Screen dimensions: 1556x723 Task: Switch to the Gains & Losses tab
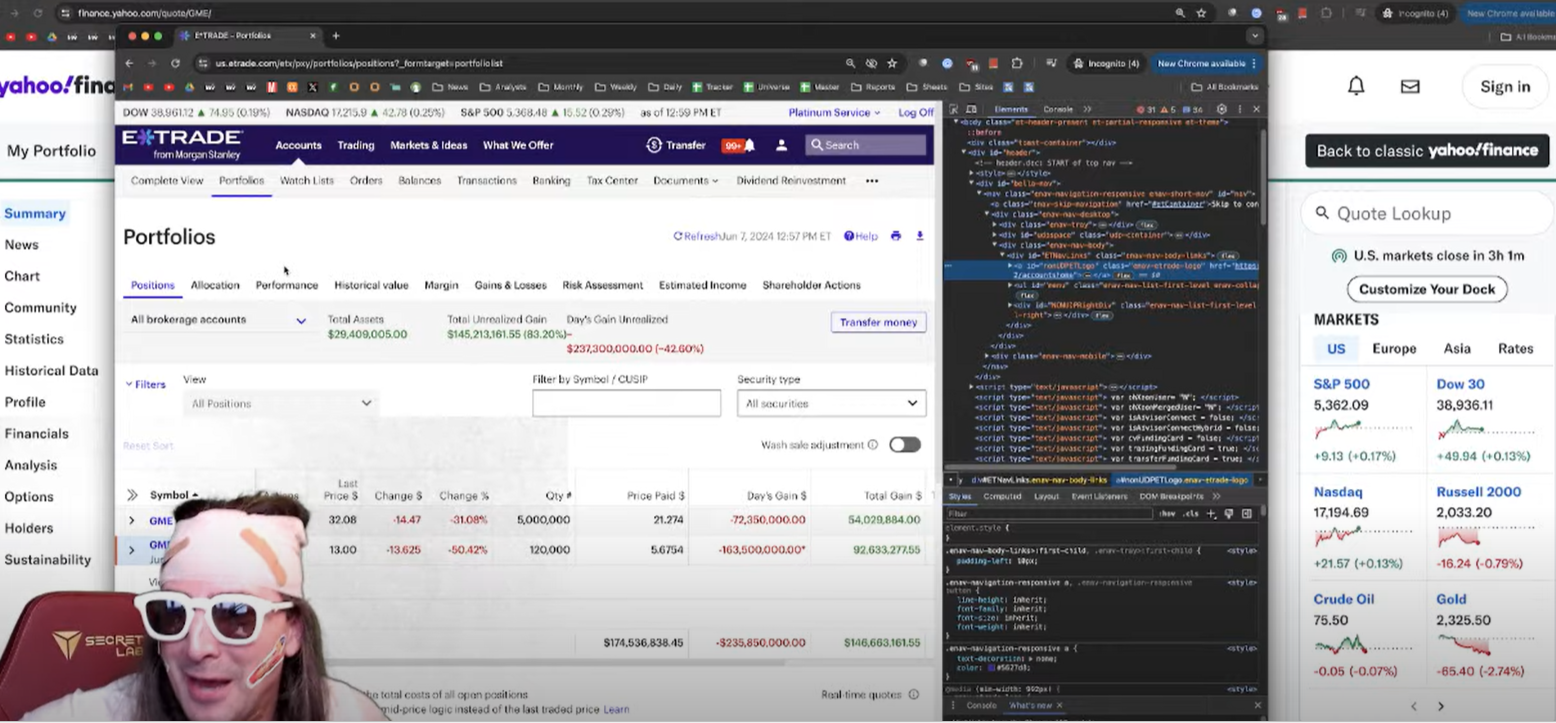click(510, 285)
